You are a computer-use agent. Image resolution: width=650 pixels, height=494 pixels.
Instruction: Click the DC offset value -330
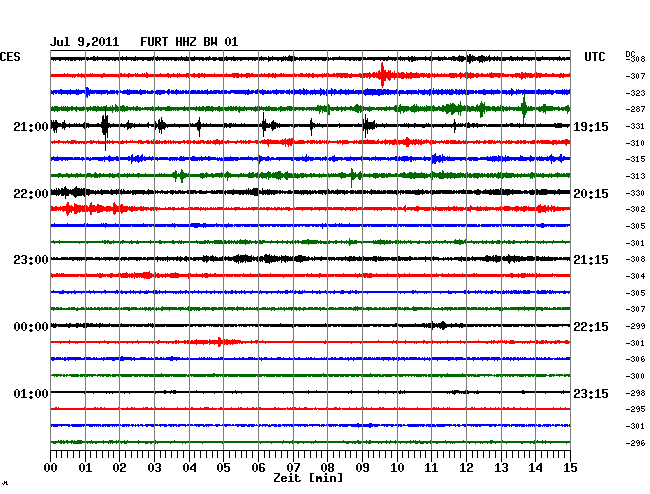[635, 193]
